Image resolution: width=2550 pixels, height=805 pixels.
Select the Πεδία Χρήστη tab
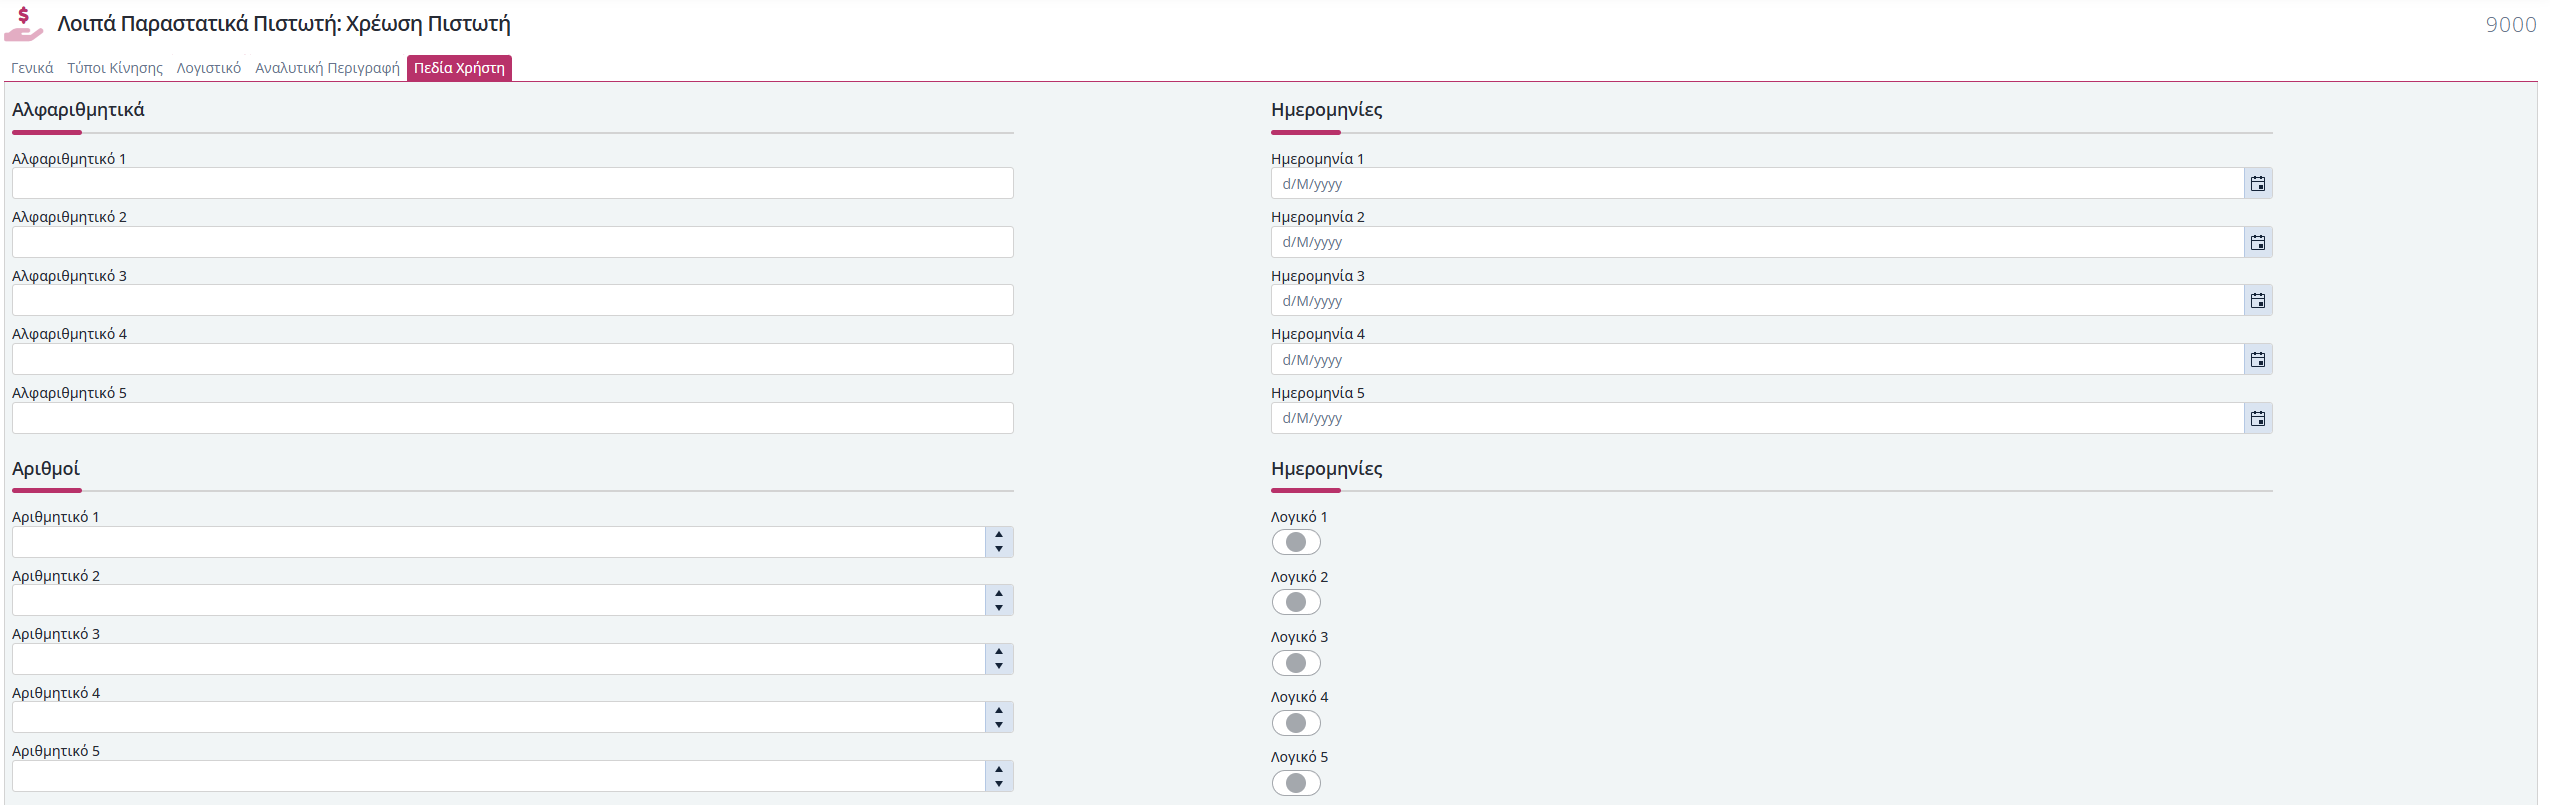click(x=459, y=68)
